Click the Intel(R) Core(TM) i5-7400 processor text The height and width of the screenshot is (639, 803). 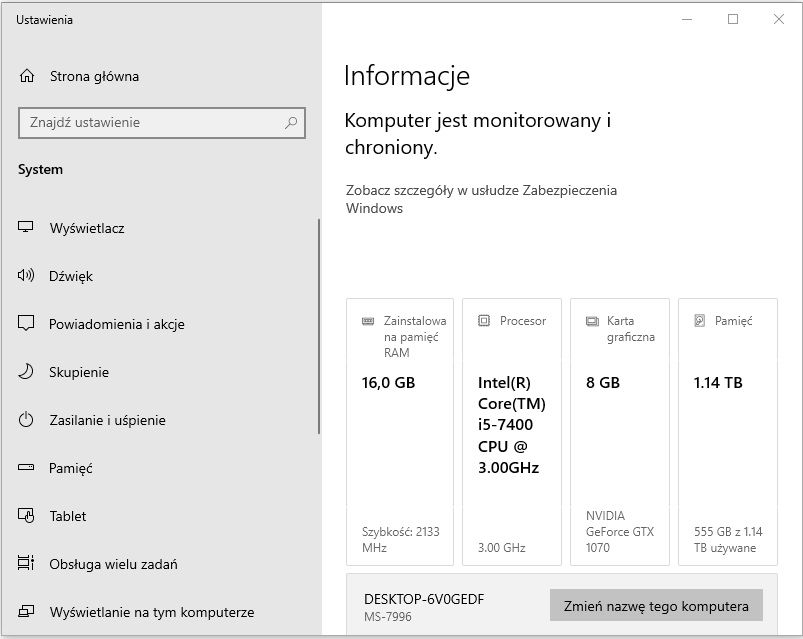512,425
